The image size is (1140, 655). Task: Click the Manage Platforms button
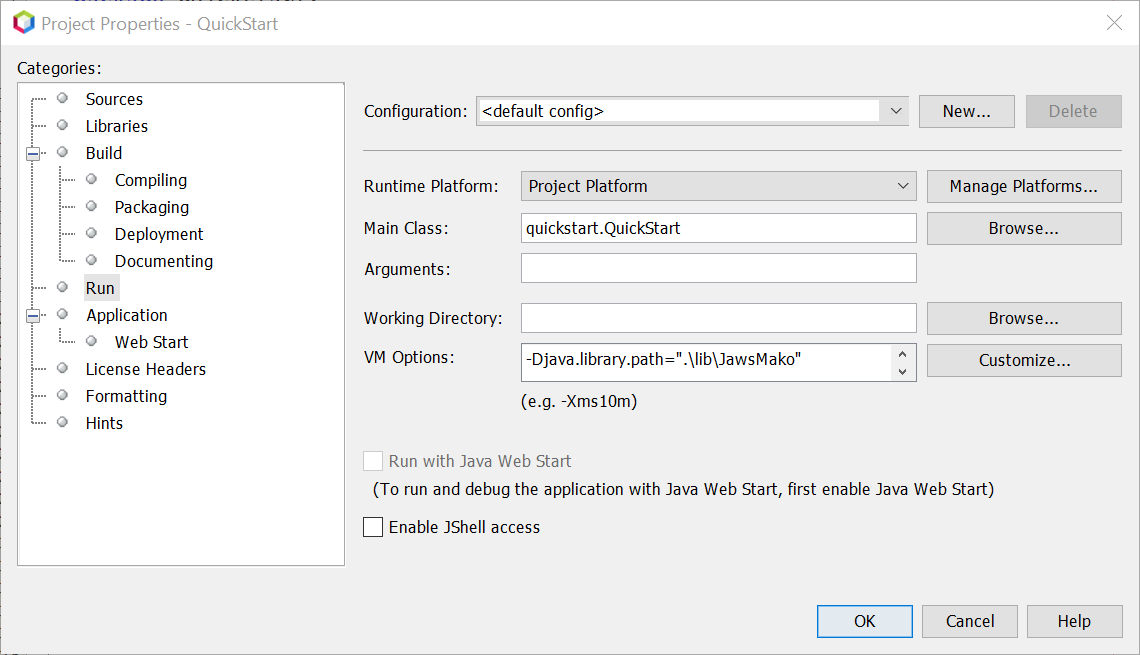coord(1023,186)
